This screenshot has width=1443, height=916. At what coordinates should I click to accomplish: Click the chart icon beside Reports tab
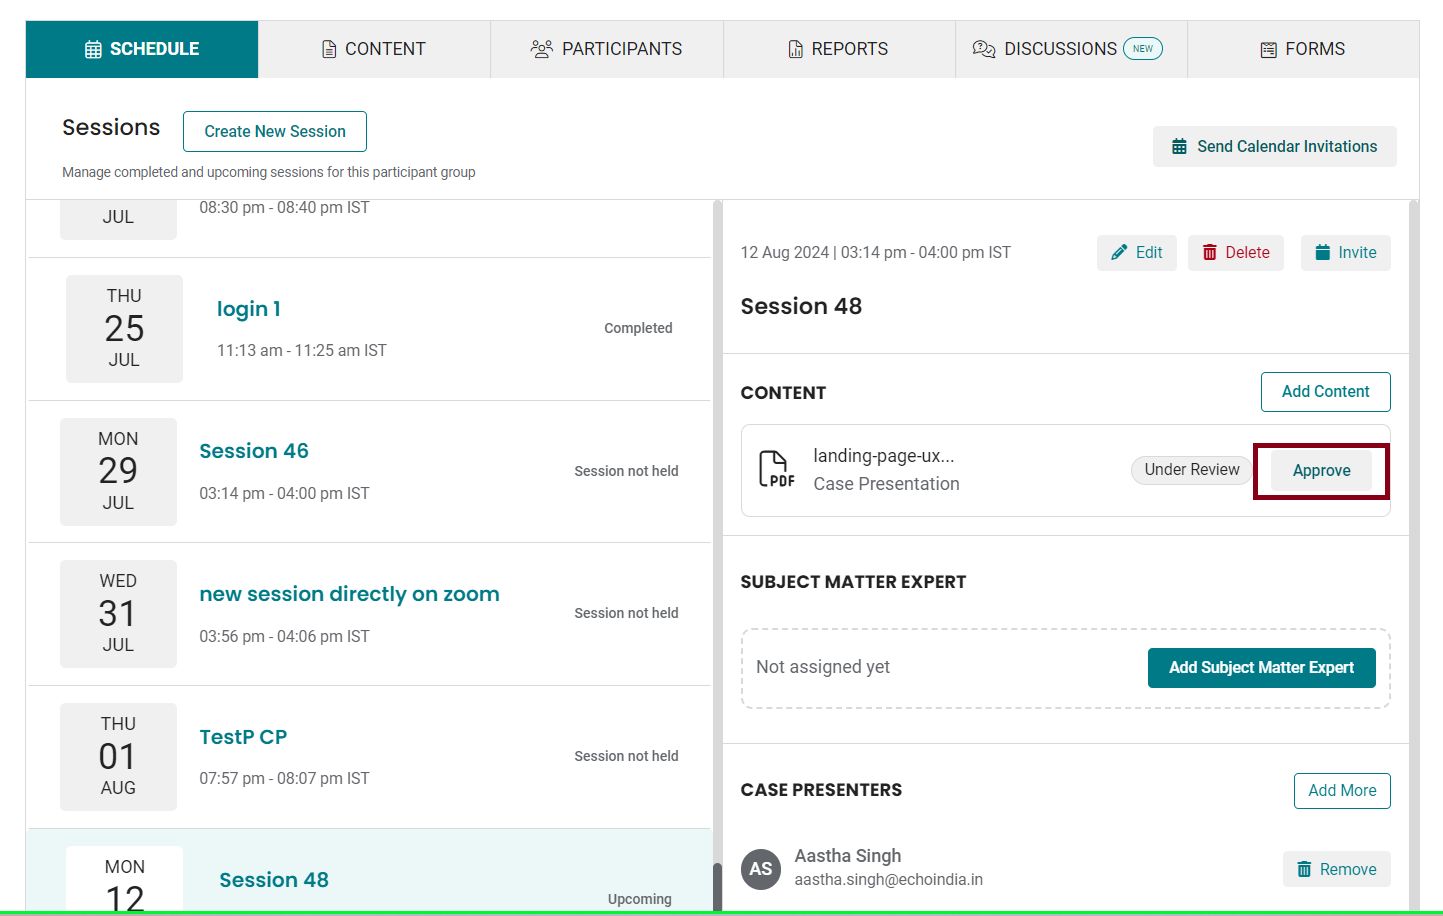coord(796,49)
